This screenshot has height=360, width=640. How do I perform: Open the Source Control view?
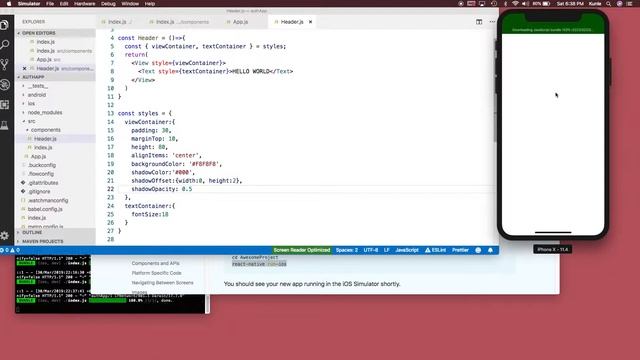click(x=5, y=64)
